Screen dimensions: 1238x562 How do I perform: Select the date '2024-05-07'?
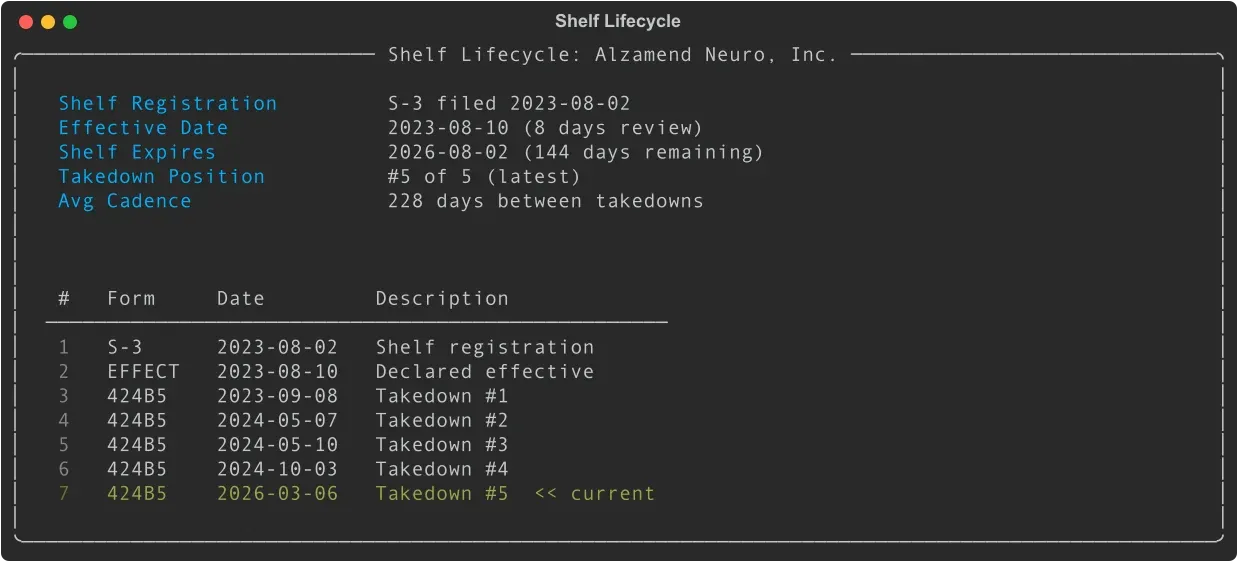tap(278, 421)
